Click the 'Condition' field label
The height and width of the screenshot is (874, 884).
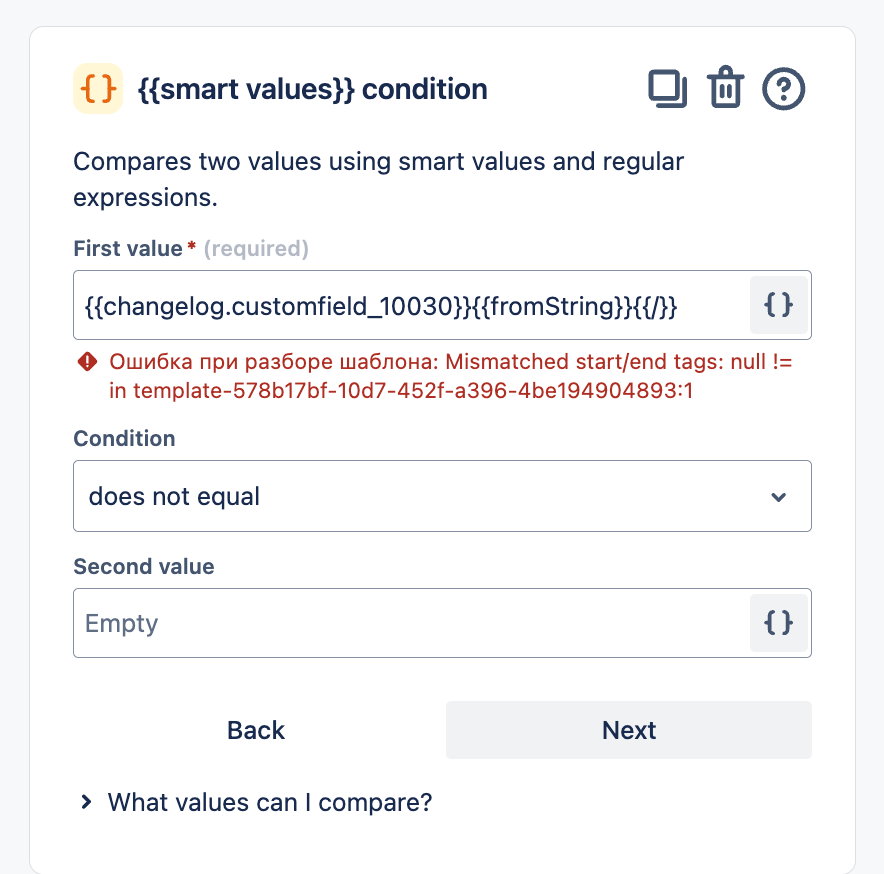pos(124,439)
